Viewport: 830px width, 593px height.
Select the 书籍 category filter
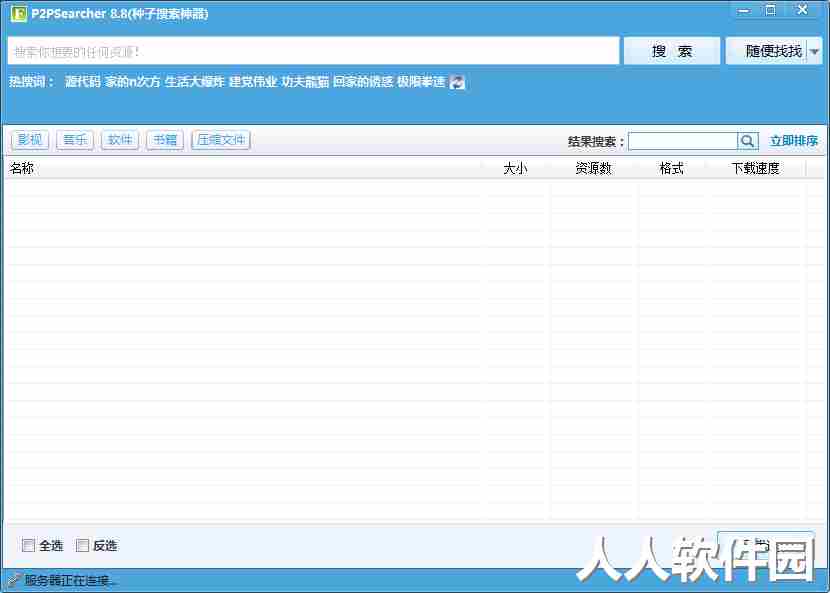coord(165,140)
